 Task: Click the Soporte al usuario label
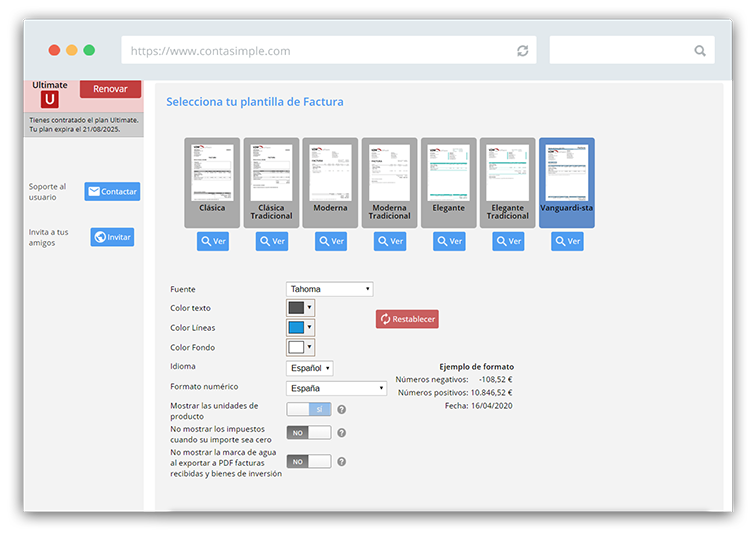[x=47, y=192]
